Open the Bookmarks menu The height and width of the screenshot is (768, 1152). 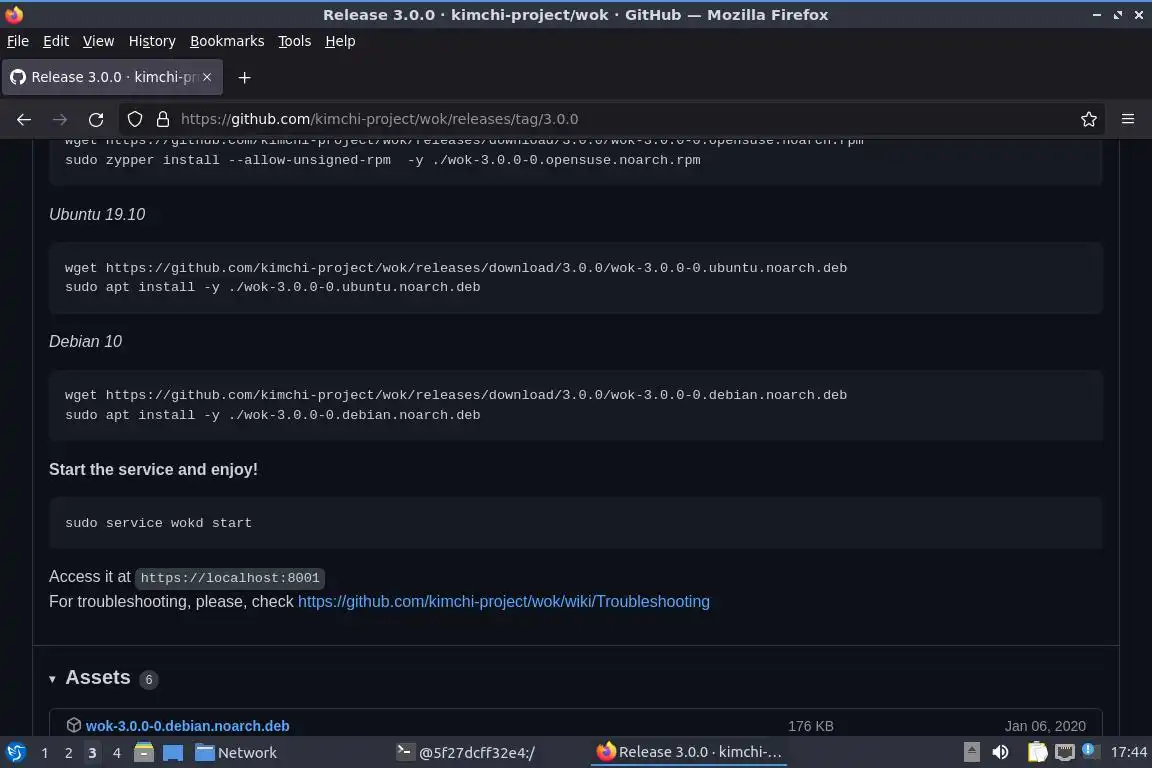point(227,41)
